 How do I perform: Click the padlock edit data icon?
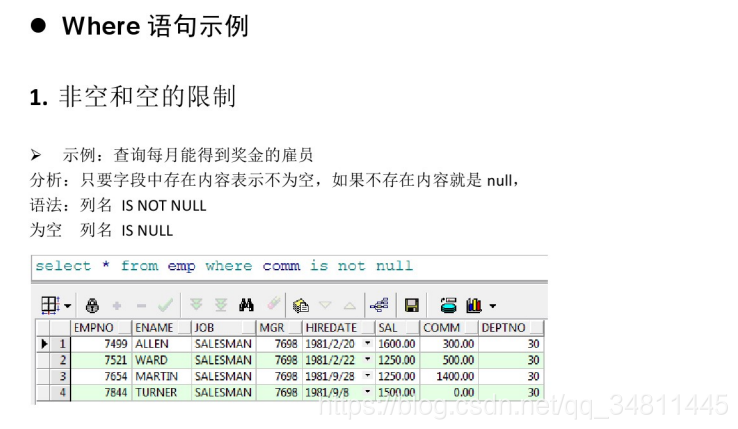[x=92, y=306]
